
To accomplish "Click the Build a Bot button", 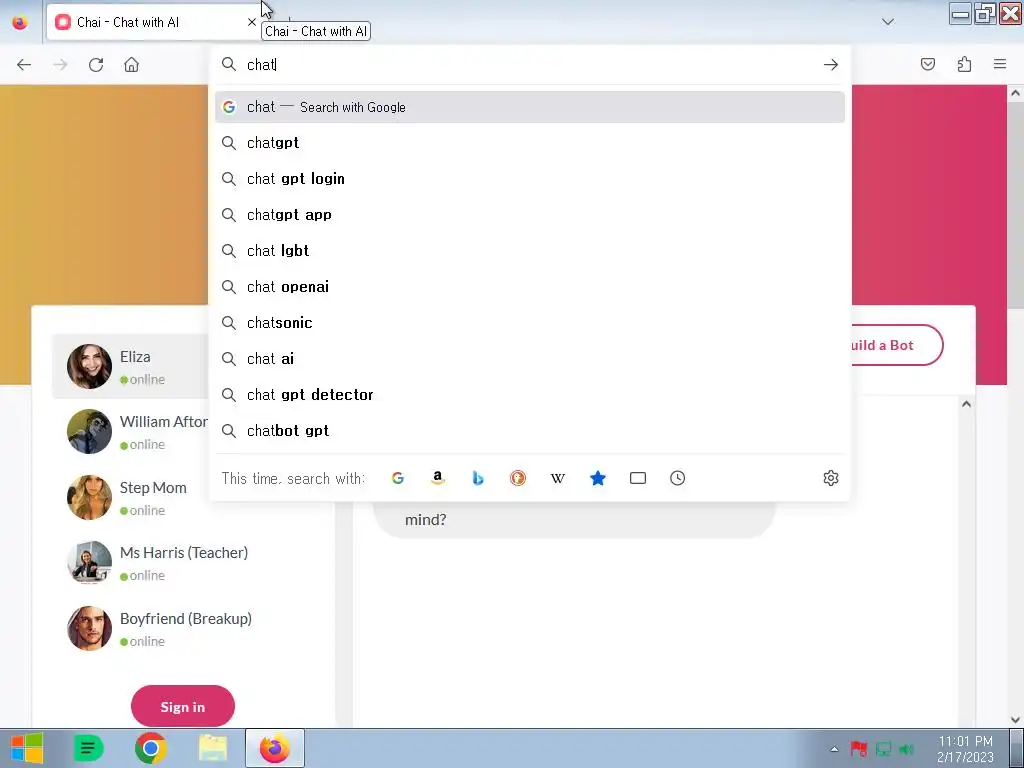I will pos(897,345).
